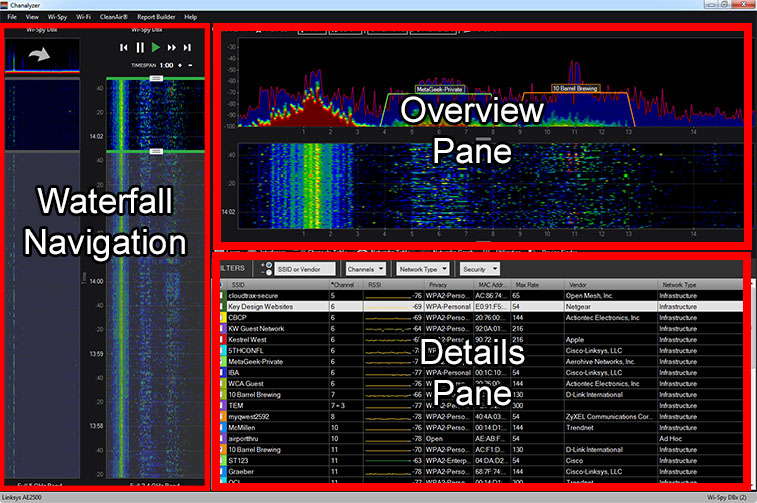Screen dimensions: 757x503
Task: Click the yellow color swatch for CBCP
Action: 223,318
